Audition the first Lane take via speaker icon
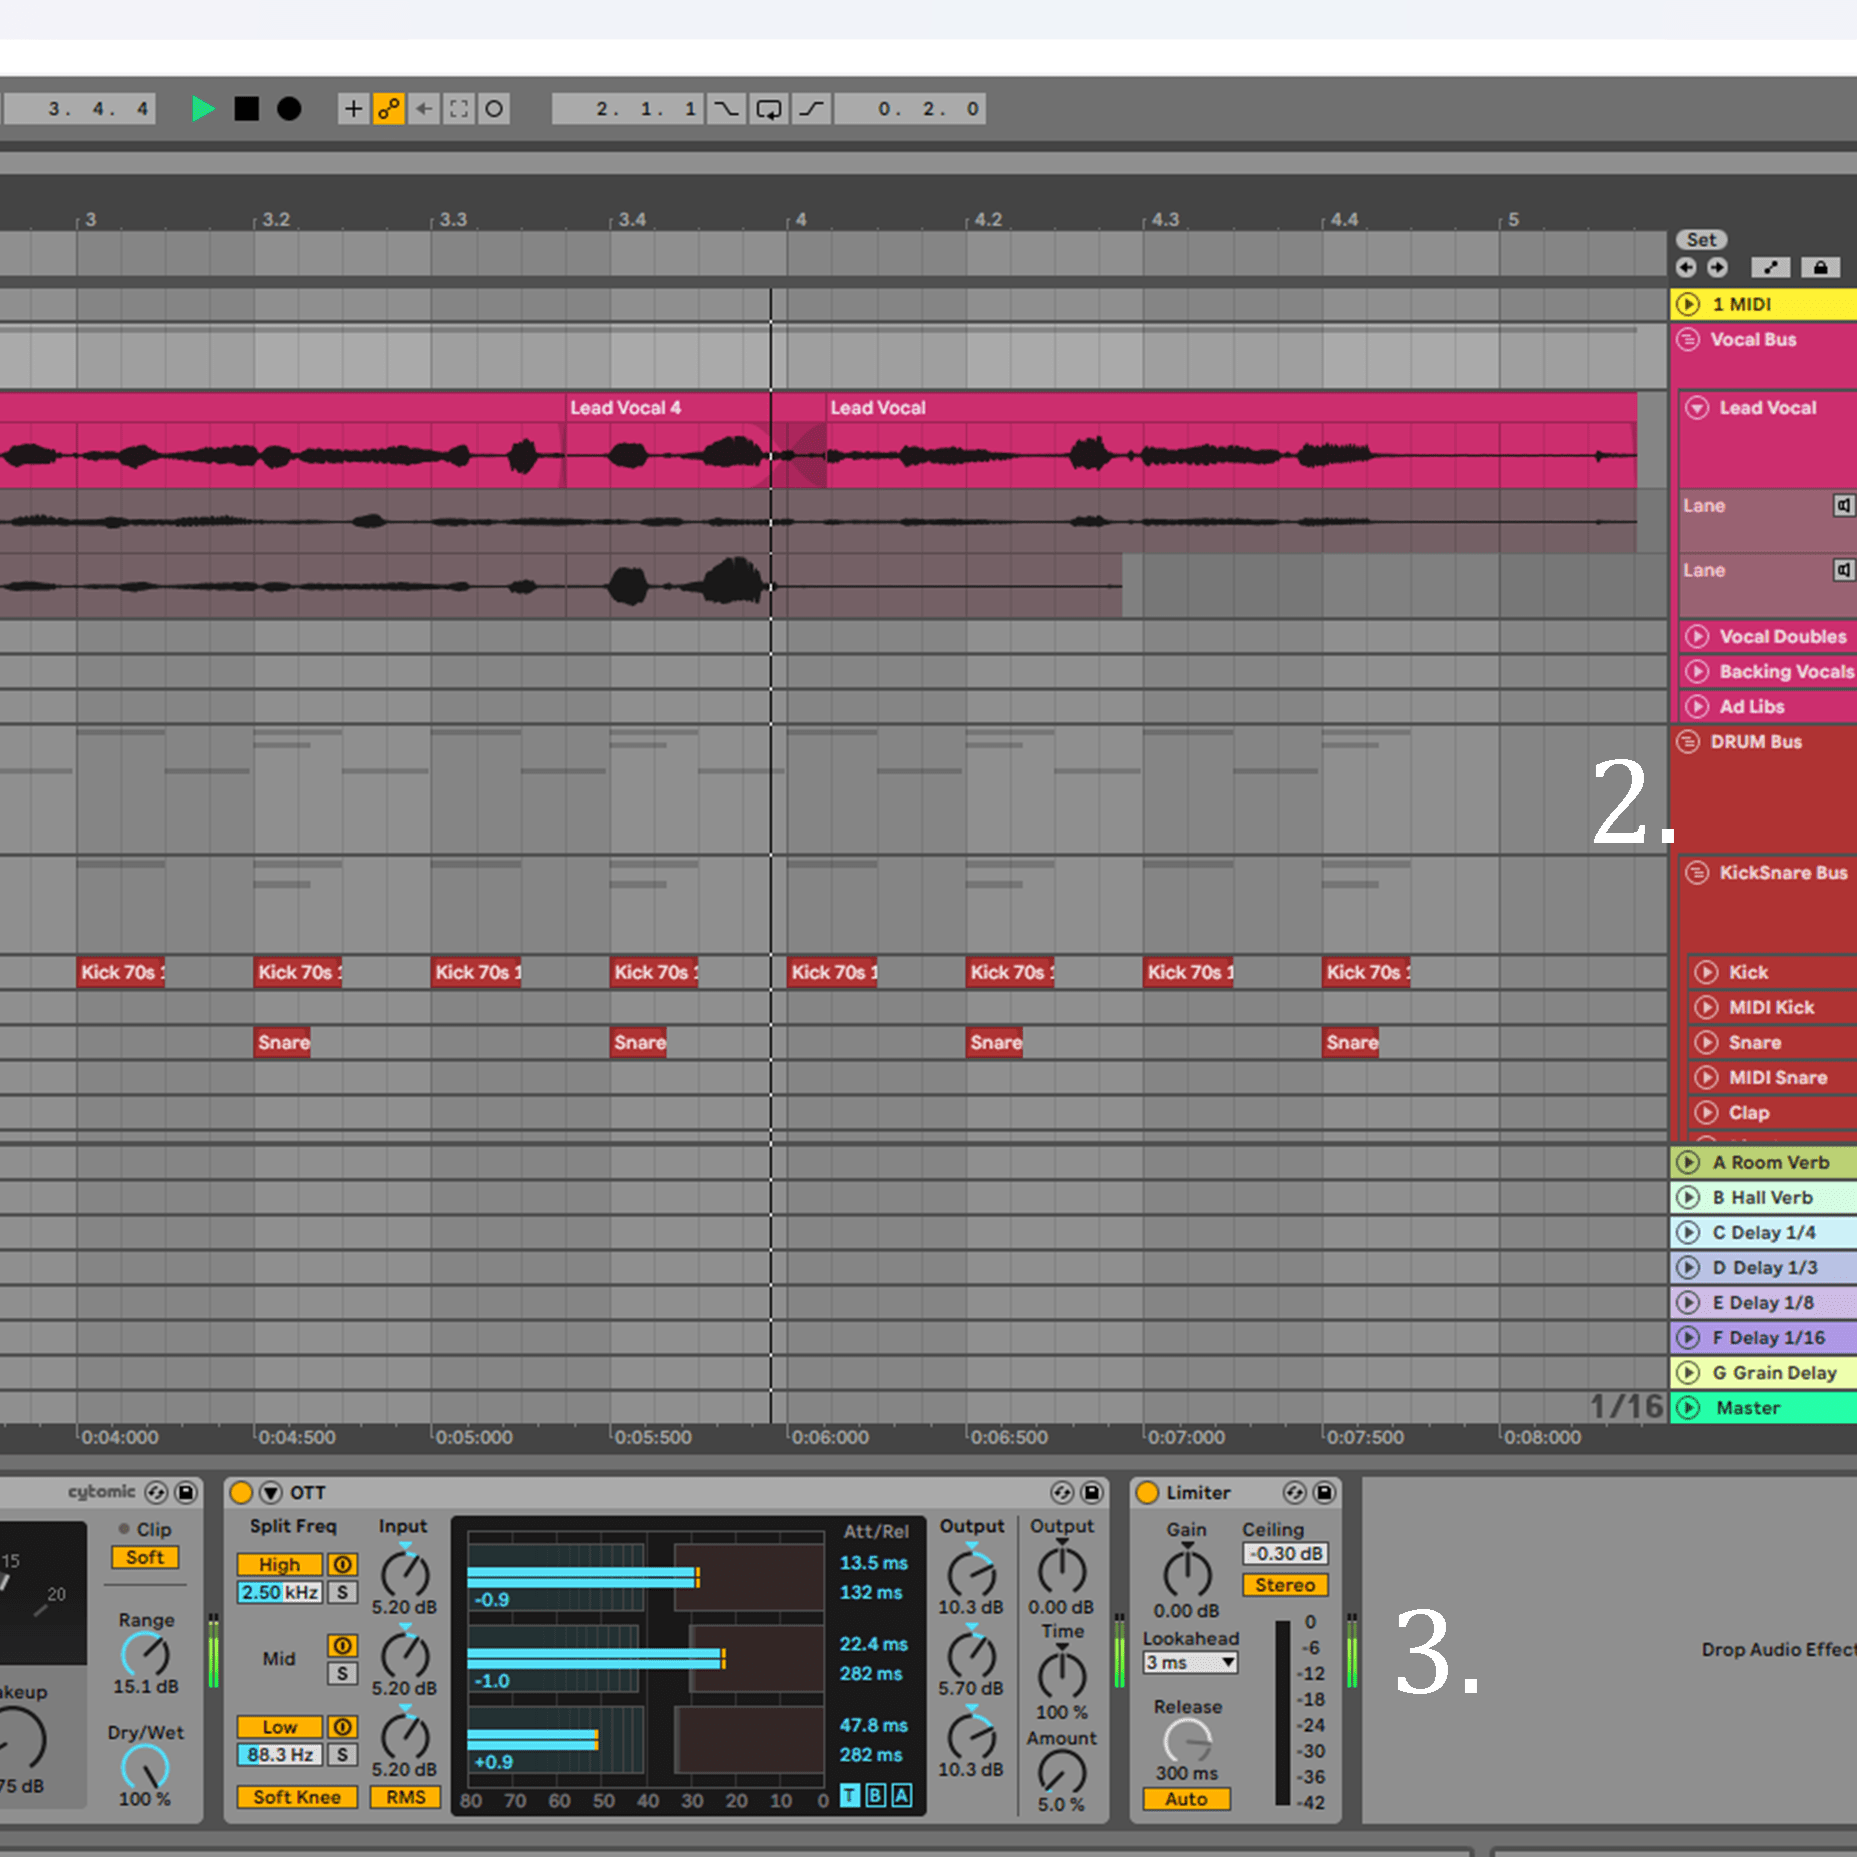The image size is (1857, 1857). pyautogui.click(x=1845, y=506)
